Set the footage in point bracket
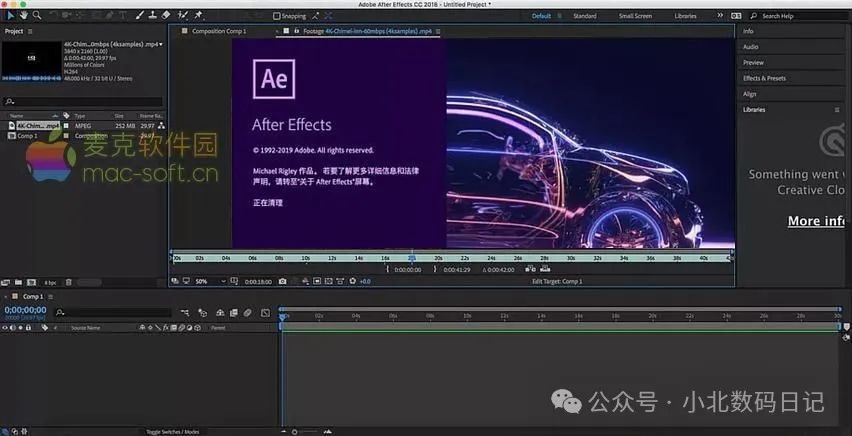Image resolution: width=852 pixels, height=436 pixels. pos(387,269)
